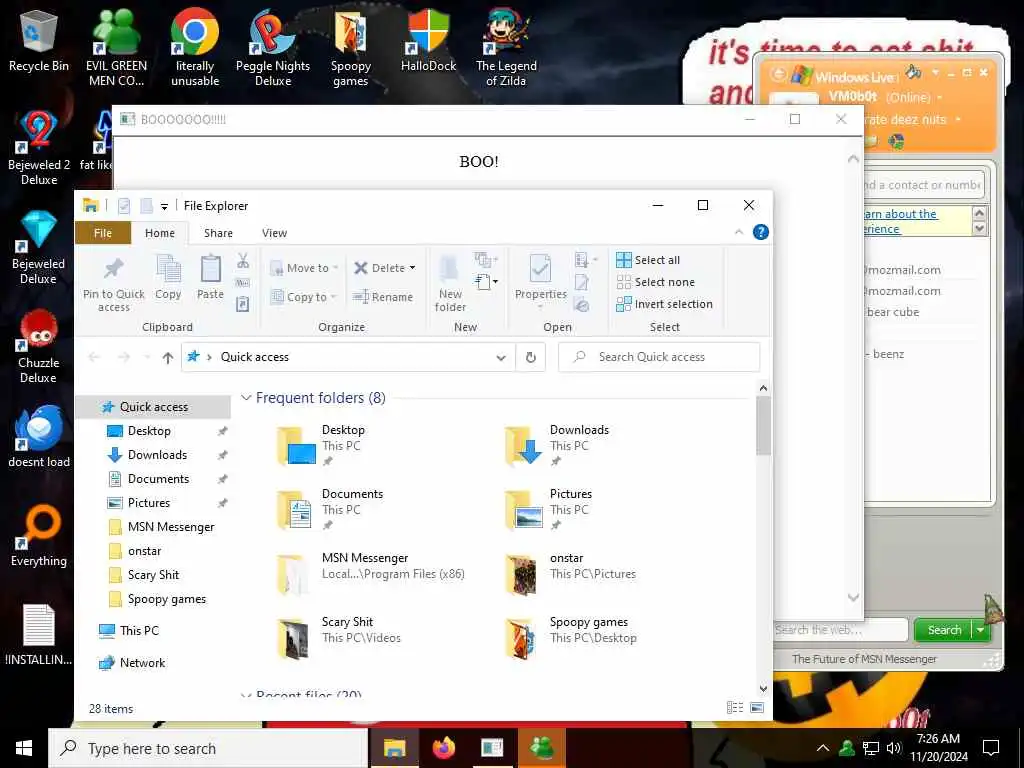Switch to the View ribbon tab
This screenshot has width=1024, height=768.
pyautogui.click(x=274, y=233)
